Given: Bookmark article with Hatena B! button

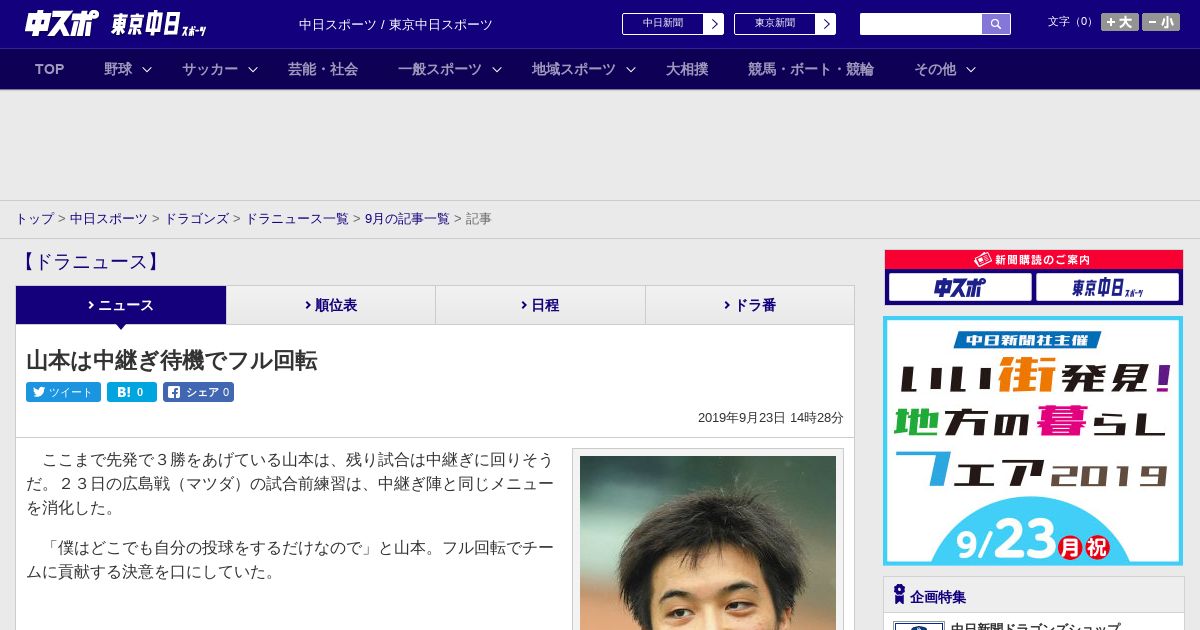Looking at the screenshot, I should (x=132, y=392).
